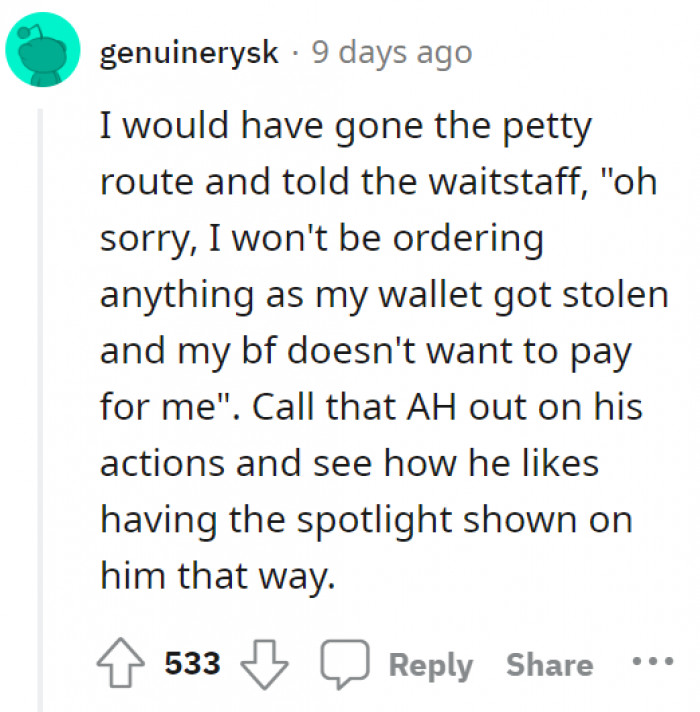This screenshot has height=712, width=700.
Task: Open the genuinerysk user profile
Action: (x=189, y=52)
